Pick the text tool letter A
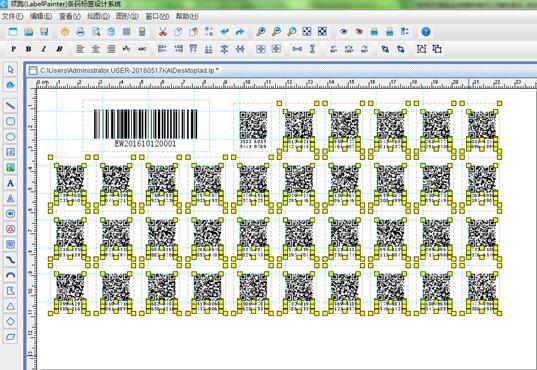The height and width of the screenshot is (370, 537). click(x=11, y=183)
